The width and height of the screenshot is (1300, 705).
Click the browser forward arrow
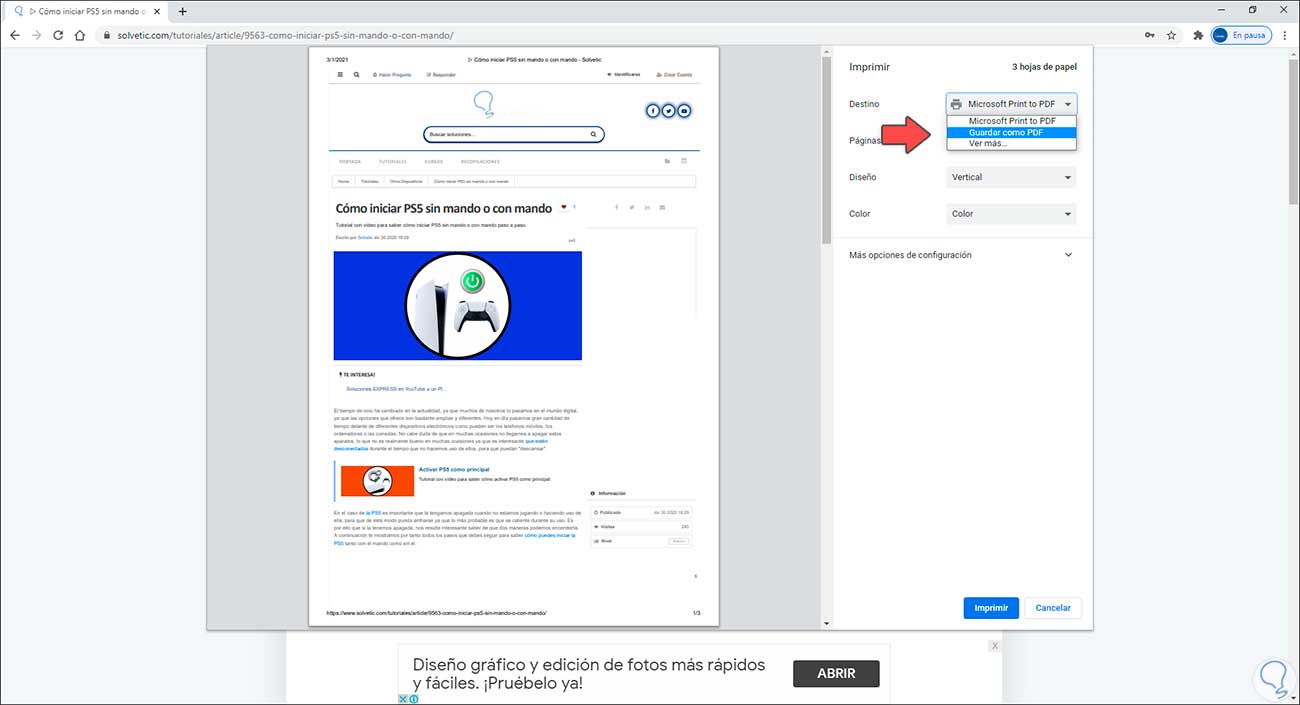(37, 35)
